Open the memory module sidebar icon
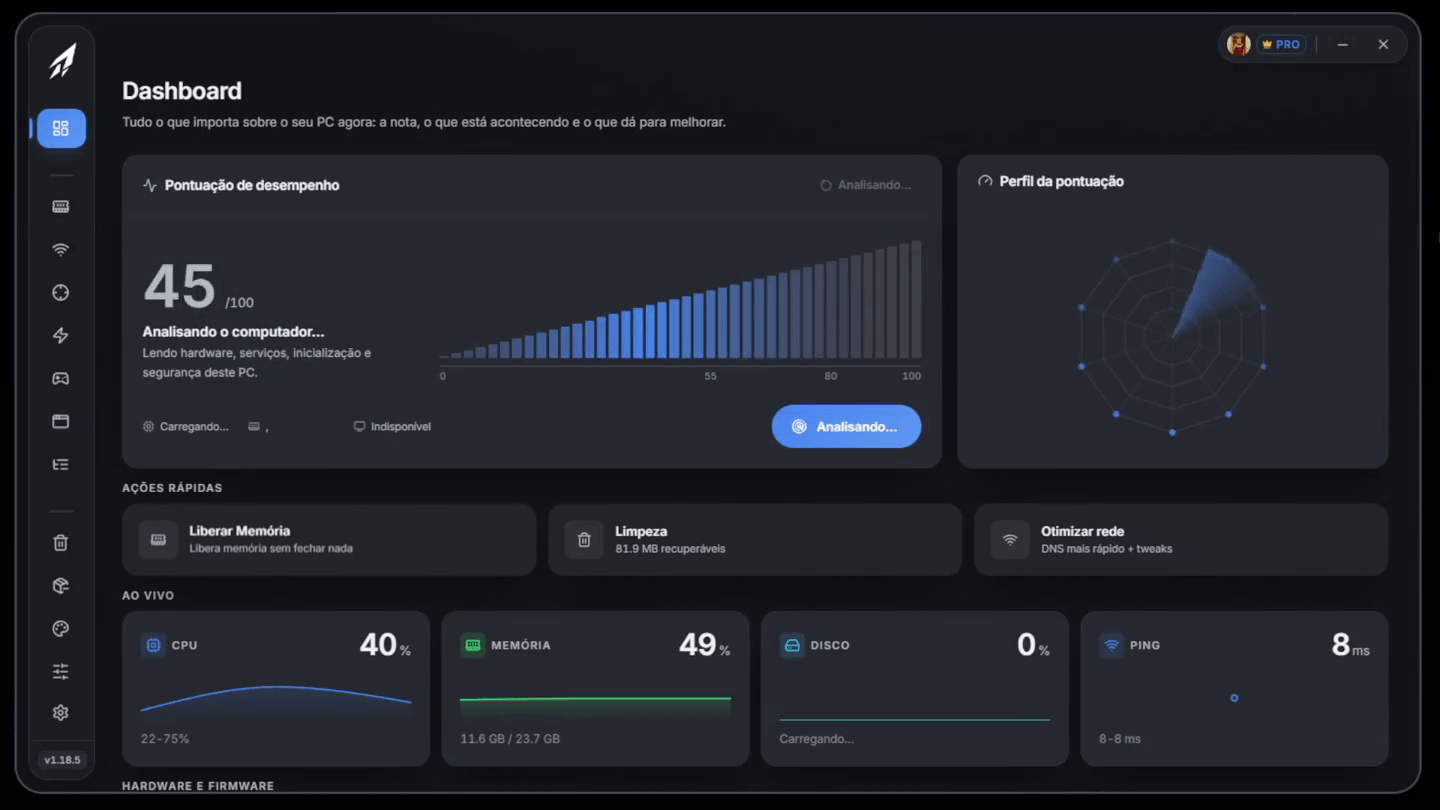1440x810 pixels. coord(61,207)
